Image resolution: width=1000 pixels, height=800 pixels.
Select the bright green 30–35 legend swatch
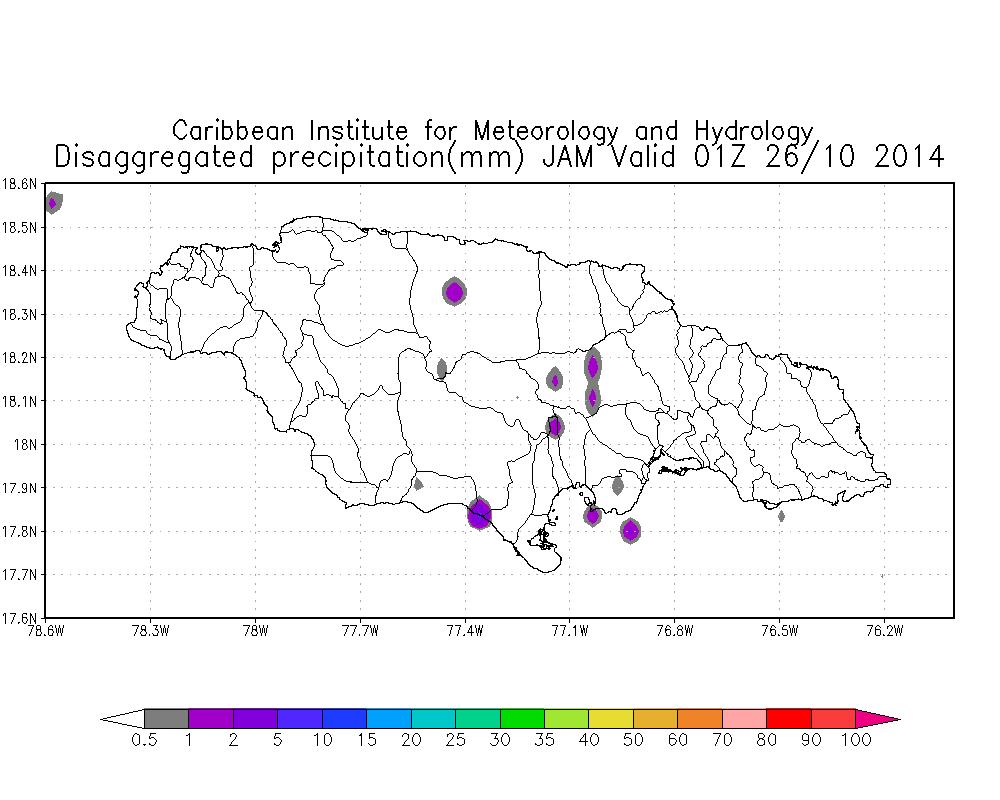click(x=522, y=718)
